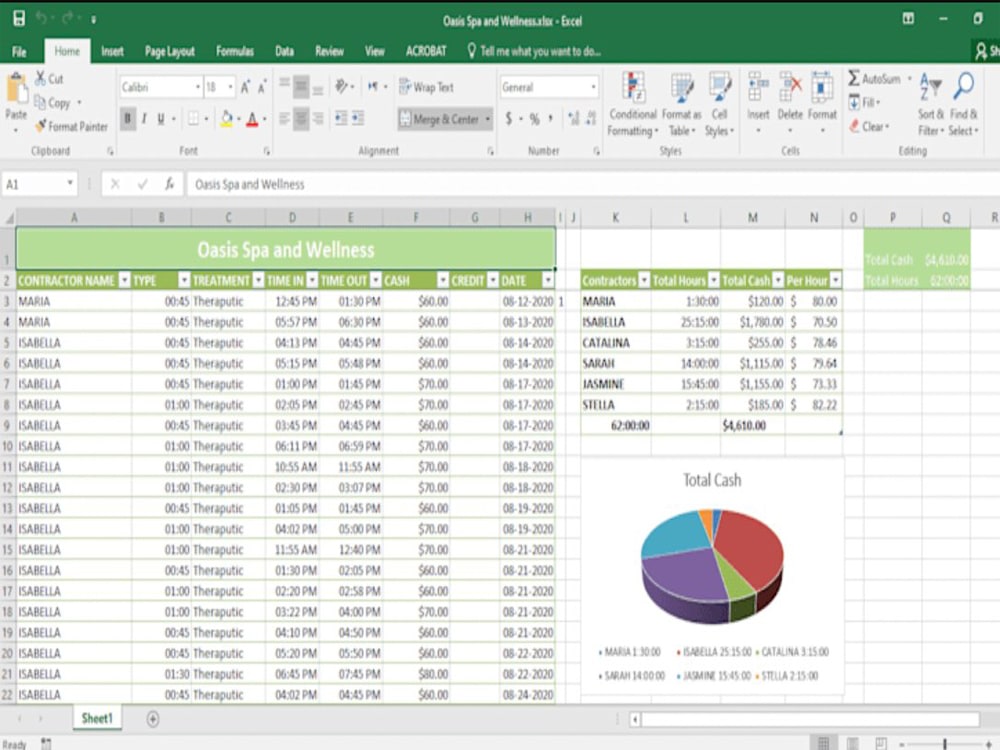This screenshot has width=1000, height=750.
Task: Expand the Font Size dropdown
Action: pos(229,86)
